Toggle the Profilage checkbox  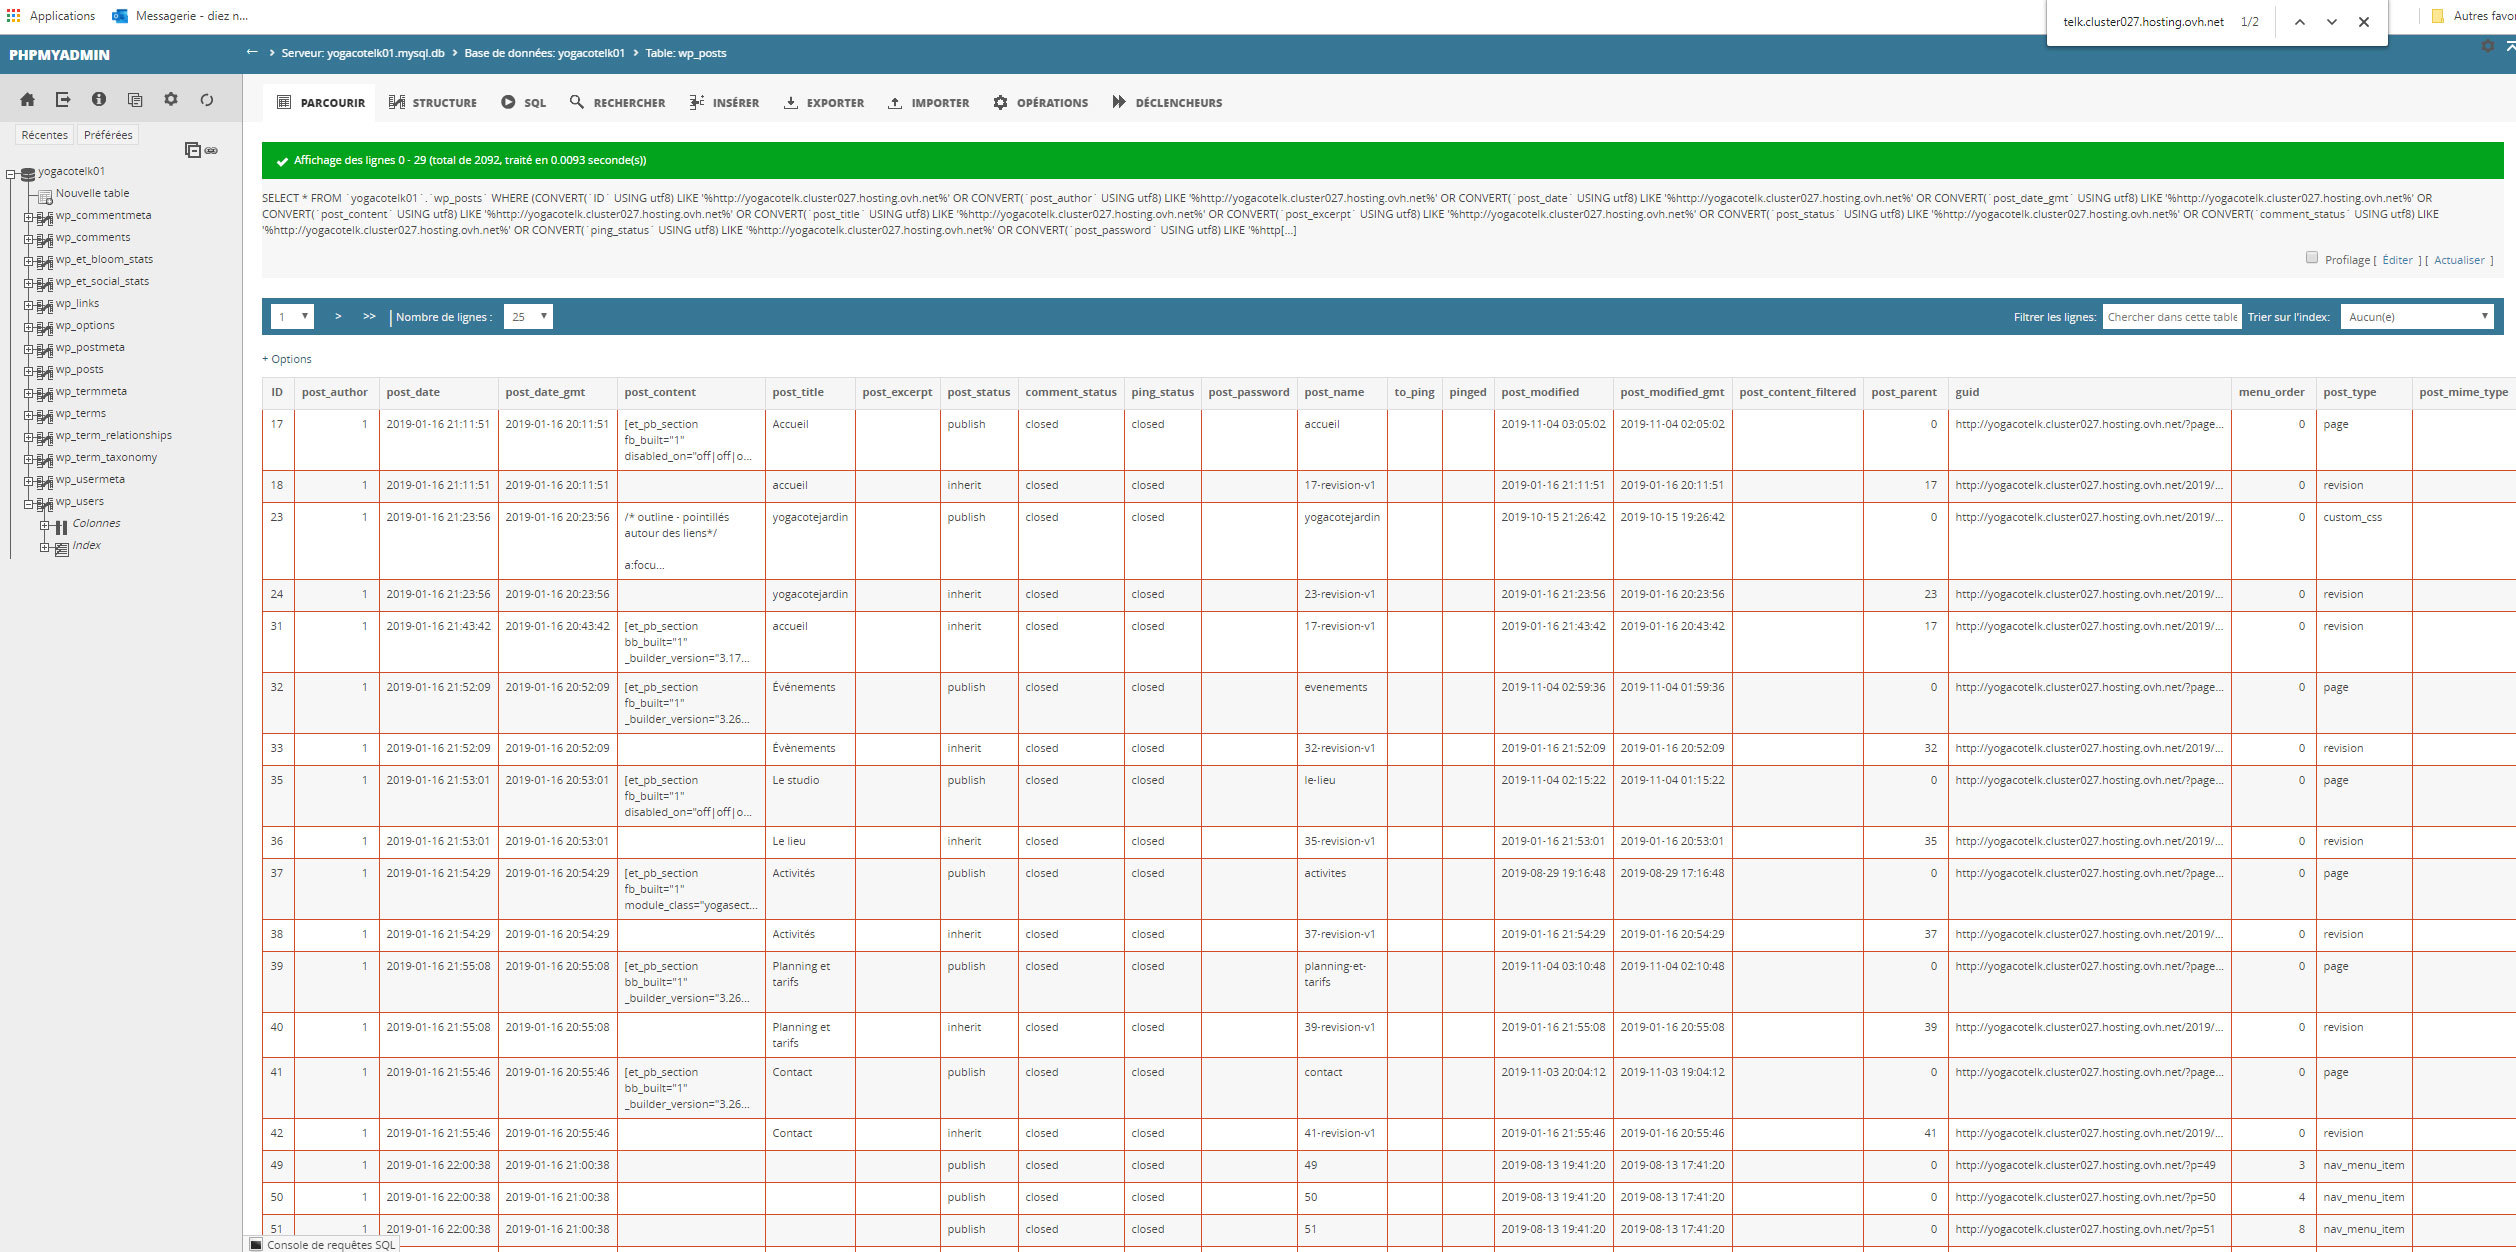coord(2311,258)
